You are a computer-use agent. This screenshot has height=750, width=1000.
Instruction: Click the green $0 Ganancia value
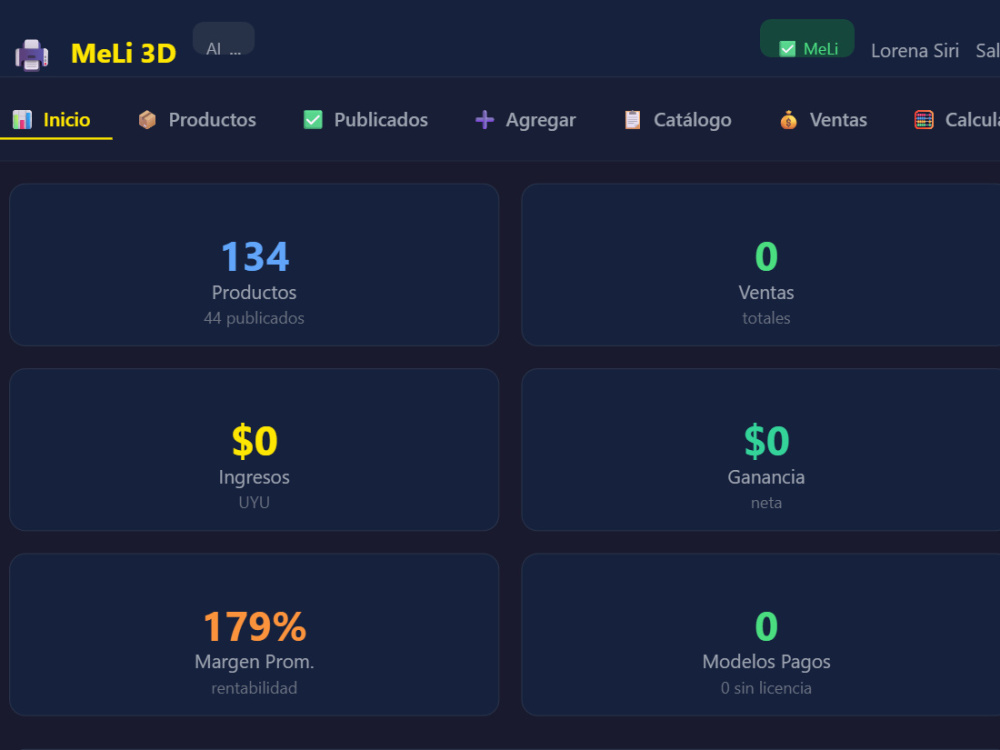(x=766, y=441)
